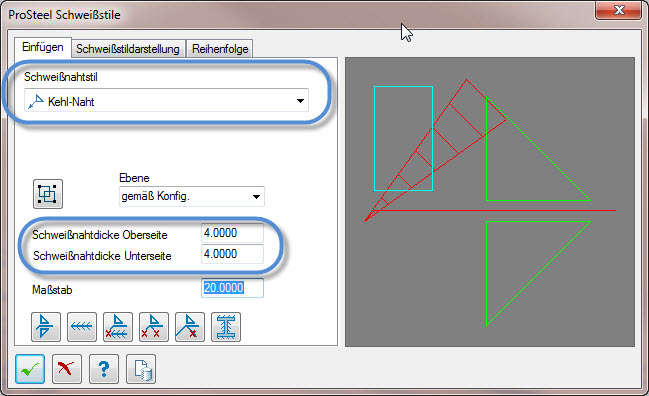Open the Schweißnahtstil Kehl-Naht dropdown
Image resolution: width=649 pixels, height=396 pixels.
point(166,101)
